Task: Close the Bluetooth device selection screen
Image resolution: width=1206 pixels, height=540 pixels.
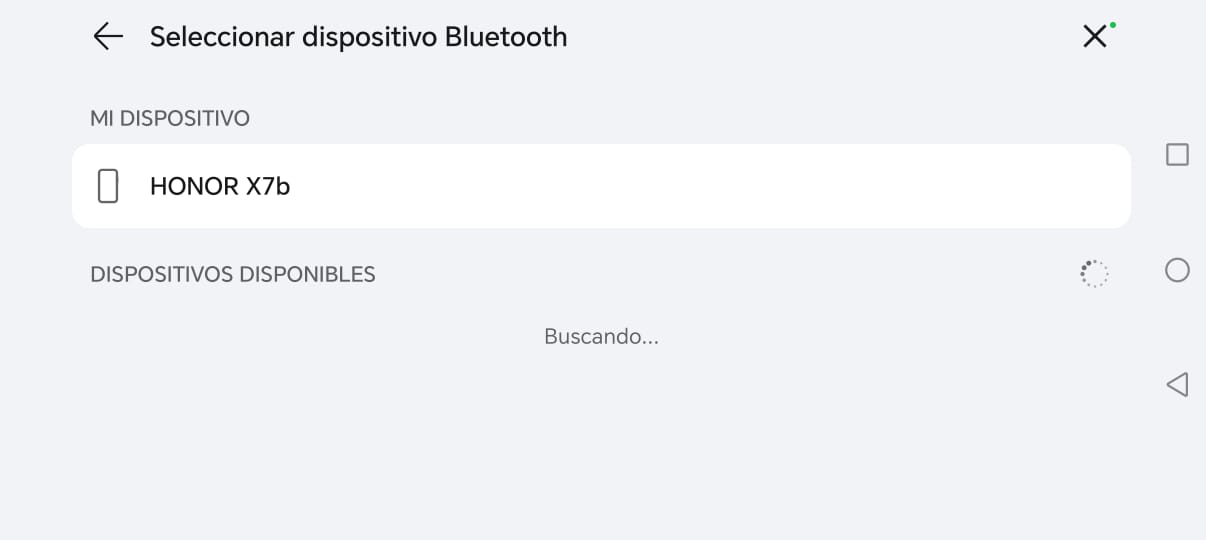Action: point(1095,37)
